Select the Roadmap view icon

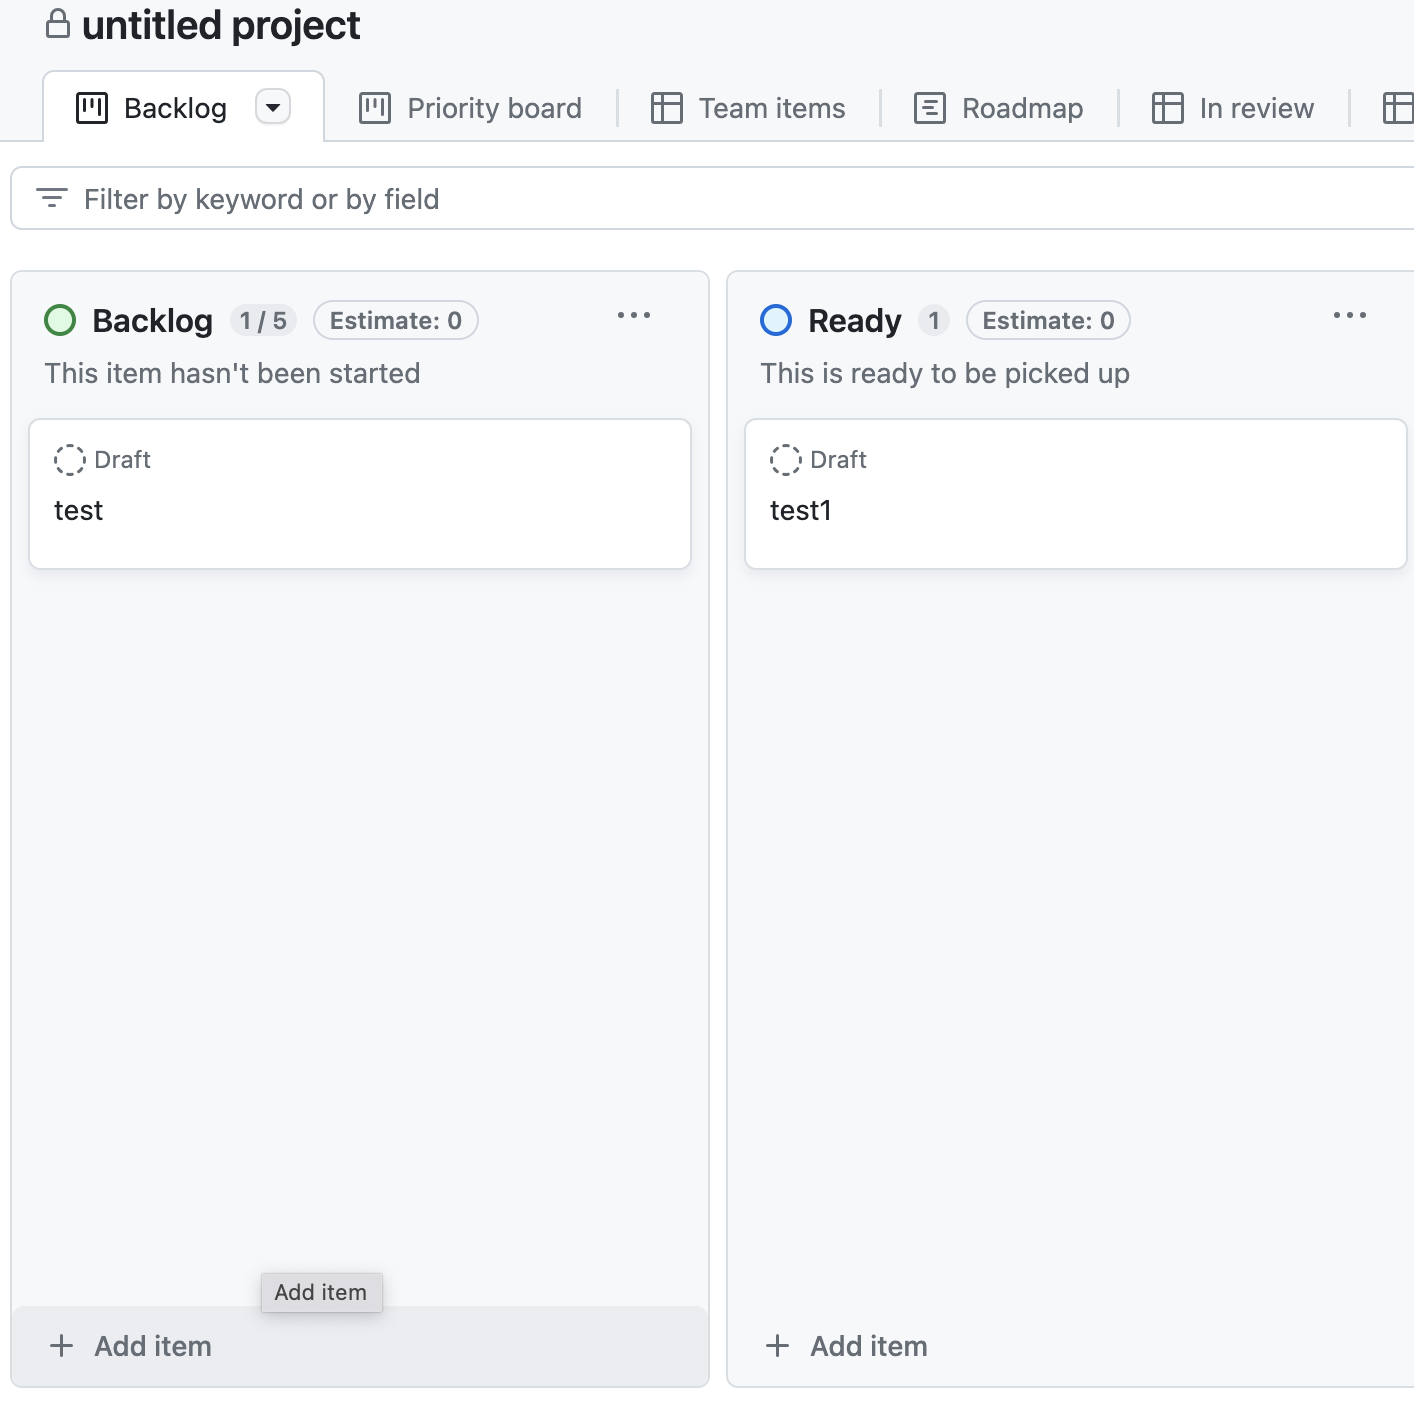click(929, 108)
